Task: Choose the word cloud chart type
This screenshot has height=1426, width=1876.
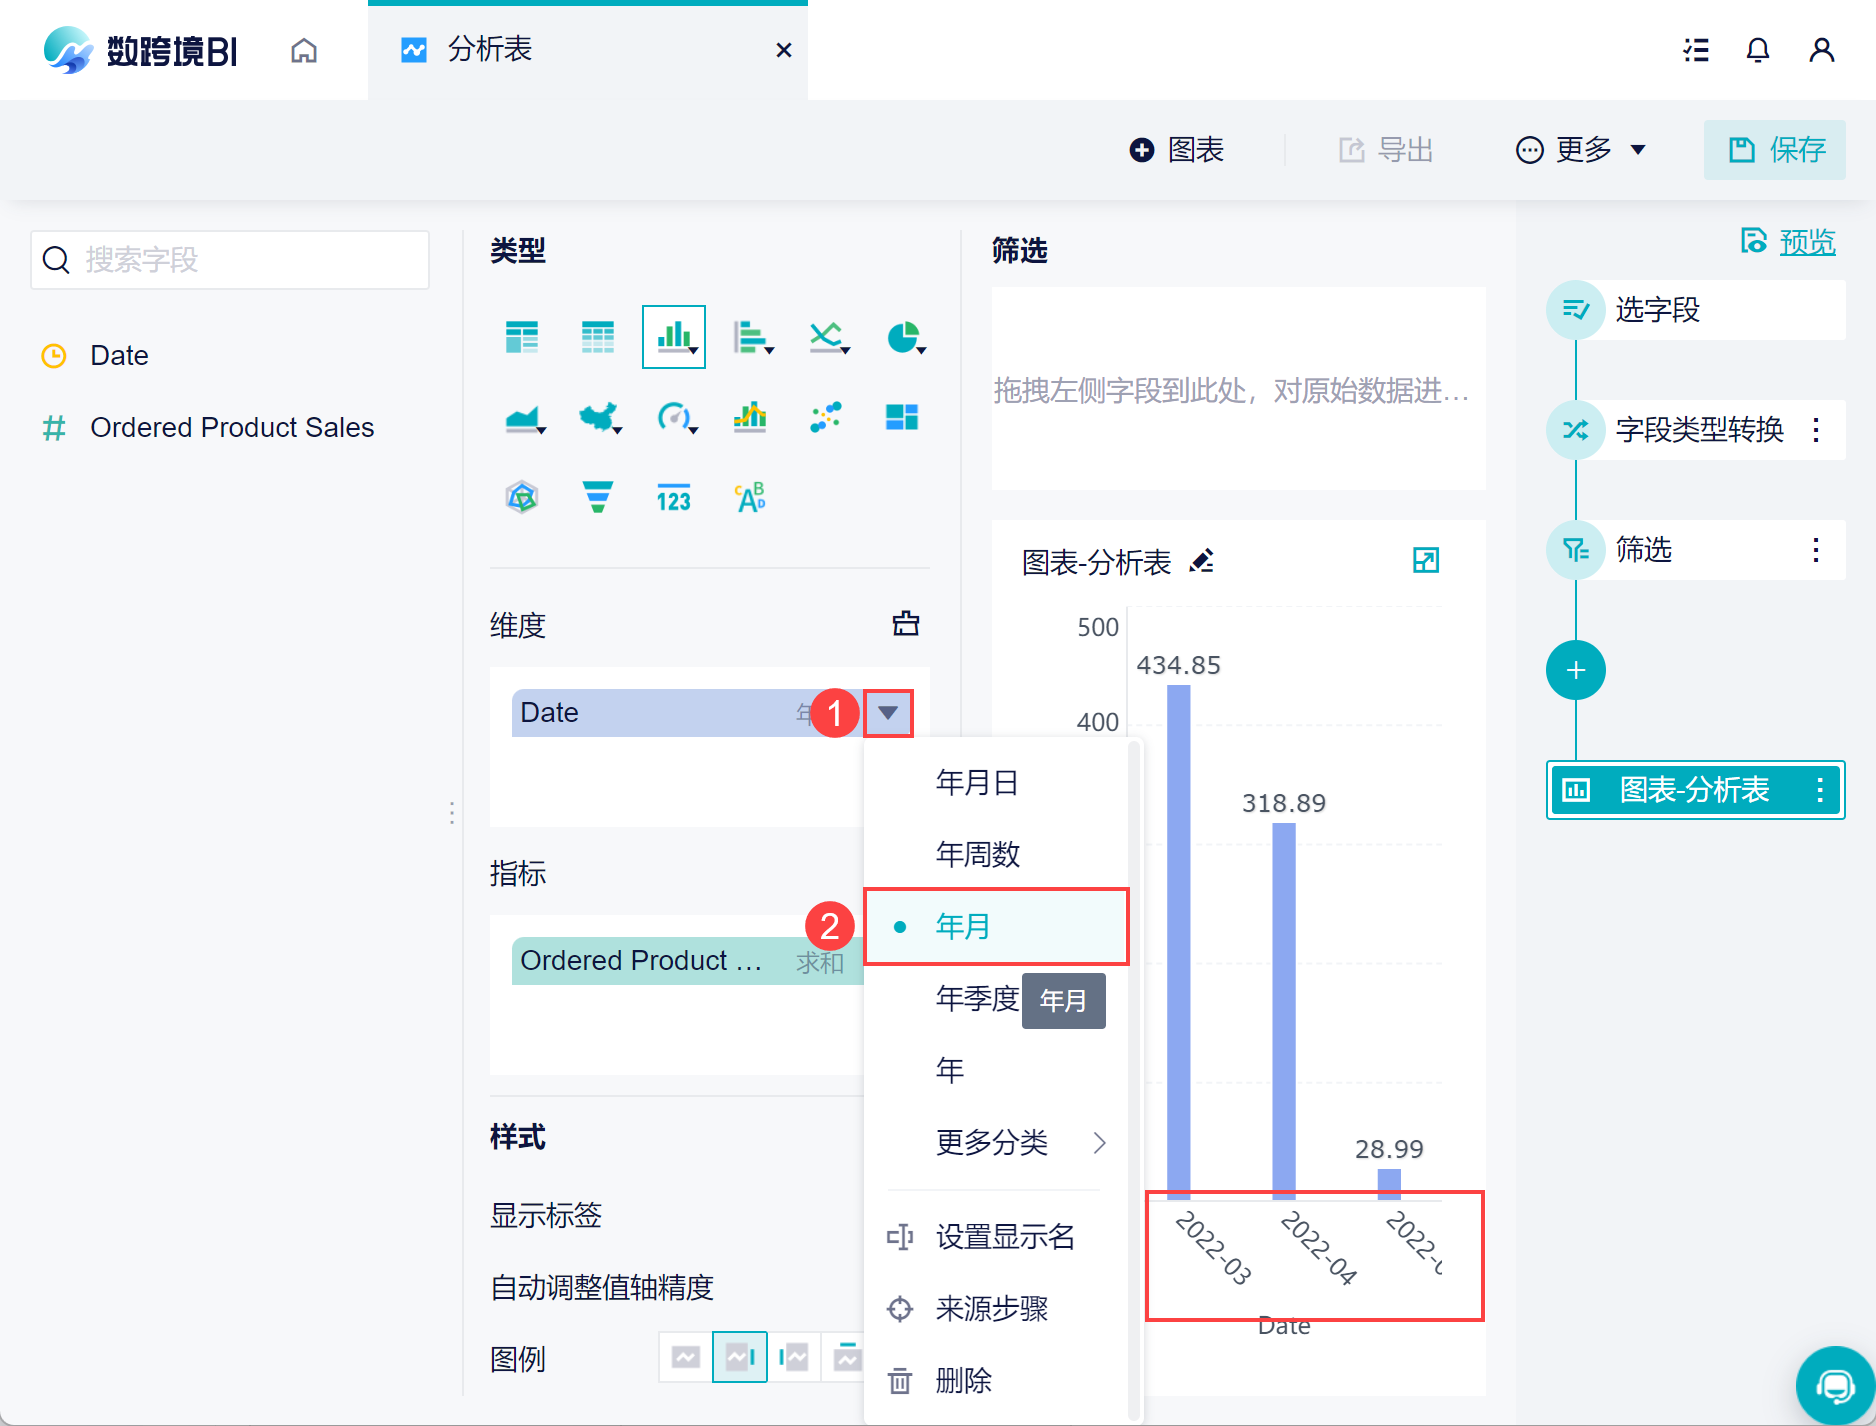Action: (750, 497)
